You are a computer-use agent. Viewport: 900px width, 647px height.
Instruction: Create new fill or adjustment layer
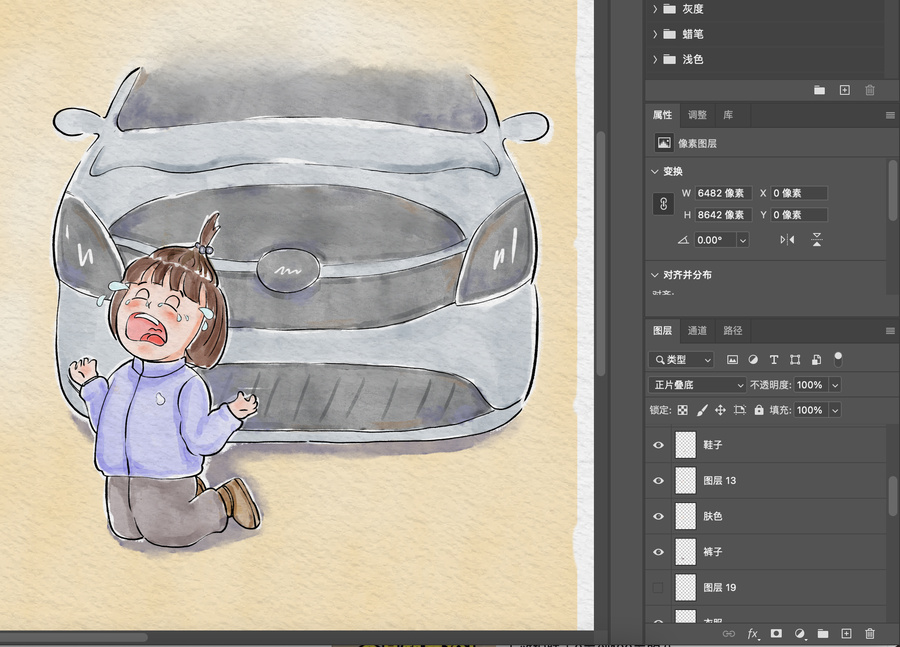tap(800, 633)
